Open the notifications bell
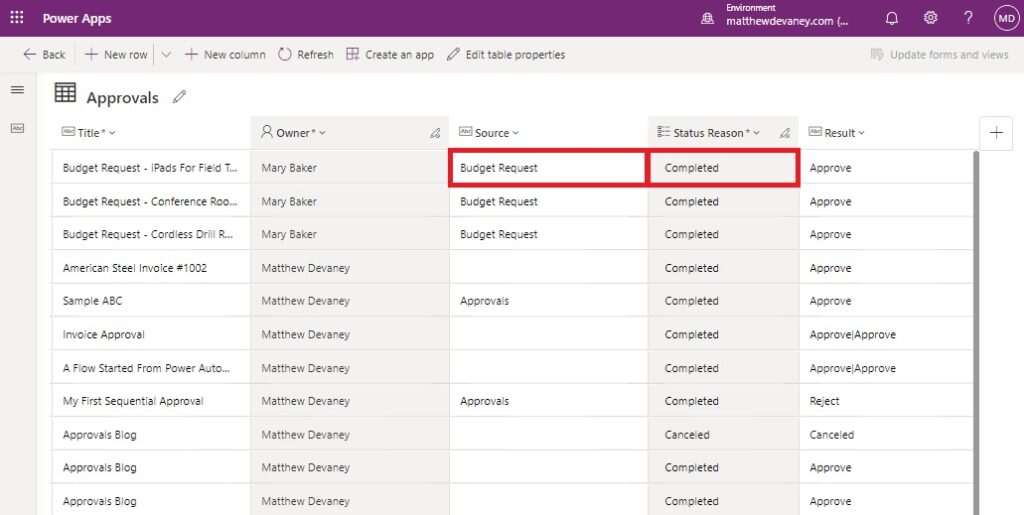 891,18
